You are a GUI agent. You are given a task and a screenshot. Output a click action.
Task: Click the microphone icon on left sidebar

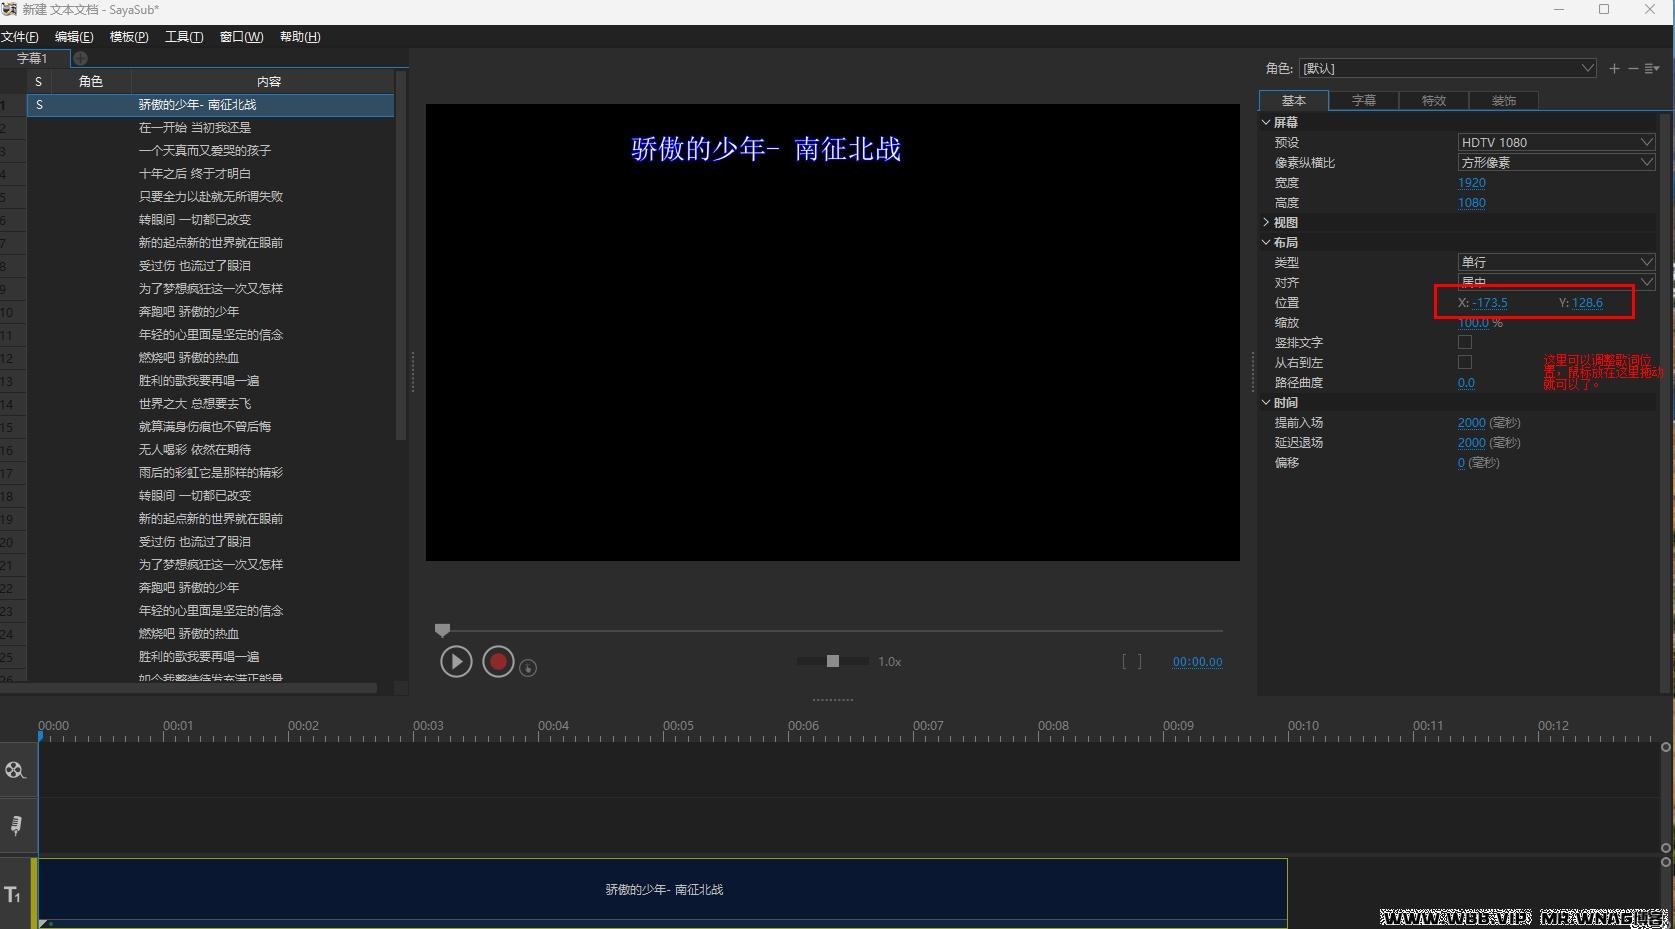click(x=16, y=825)
